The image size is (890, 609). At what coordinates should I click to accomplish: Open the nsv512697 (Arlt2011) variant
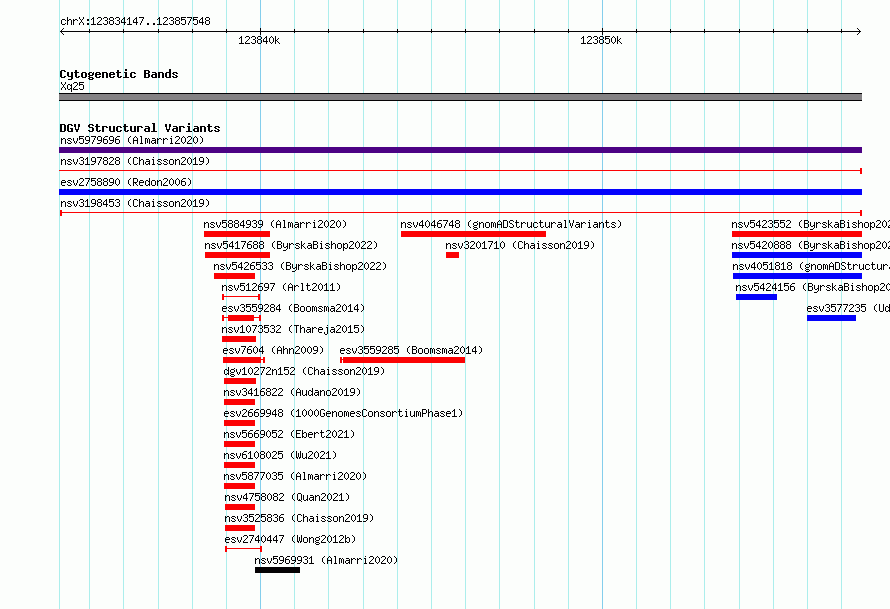pos(282,287)
